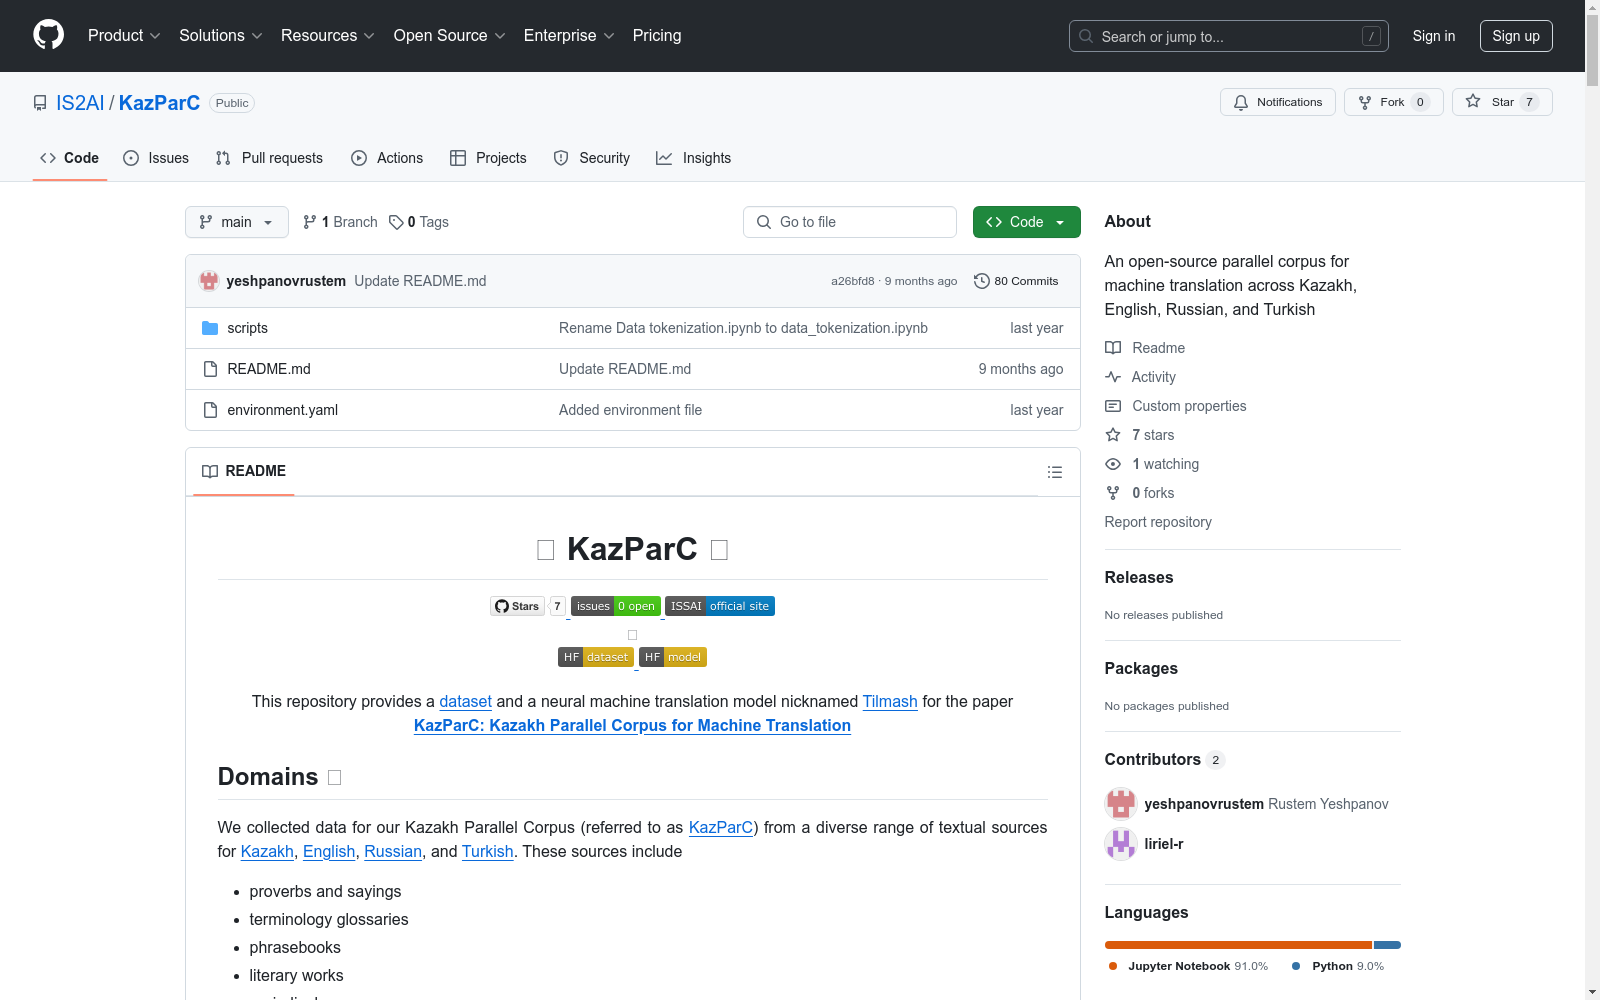View the 0 Tags link

coord(419,222)
